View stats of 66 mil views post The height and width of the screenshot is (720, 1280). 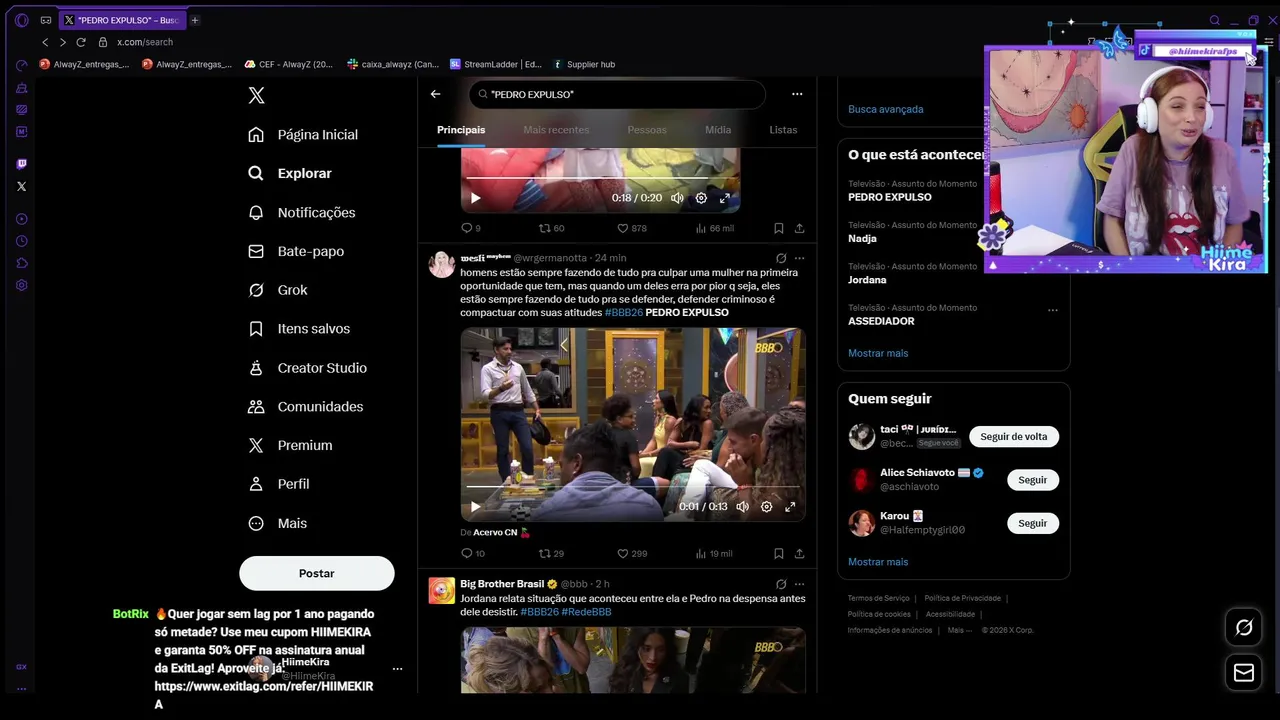(x=715, y=228)
